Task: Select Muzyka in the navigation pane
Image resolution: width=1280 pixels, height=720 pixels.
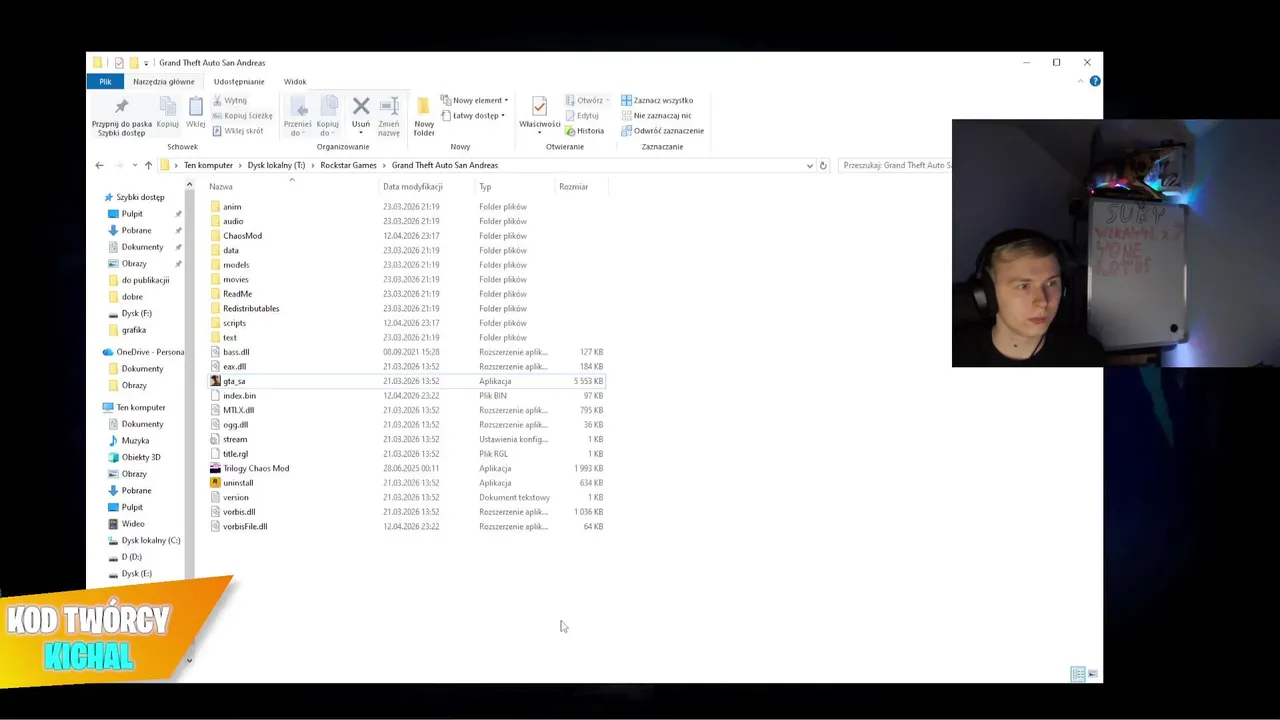Action: tap(135, 440)
